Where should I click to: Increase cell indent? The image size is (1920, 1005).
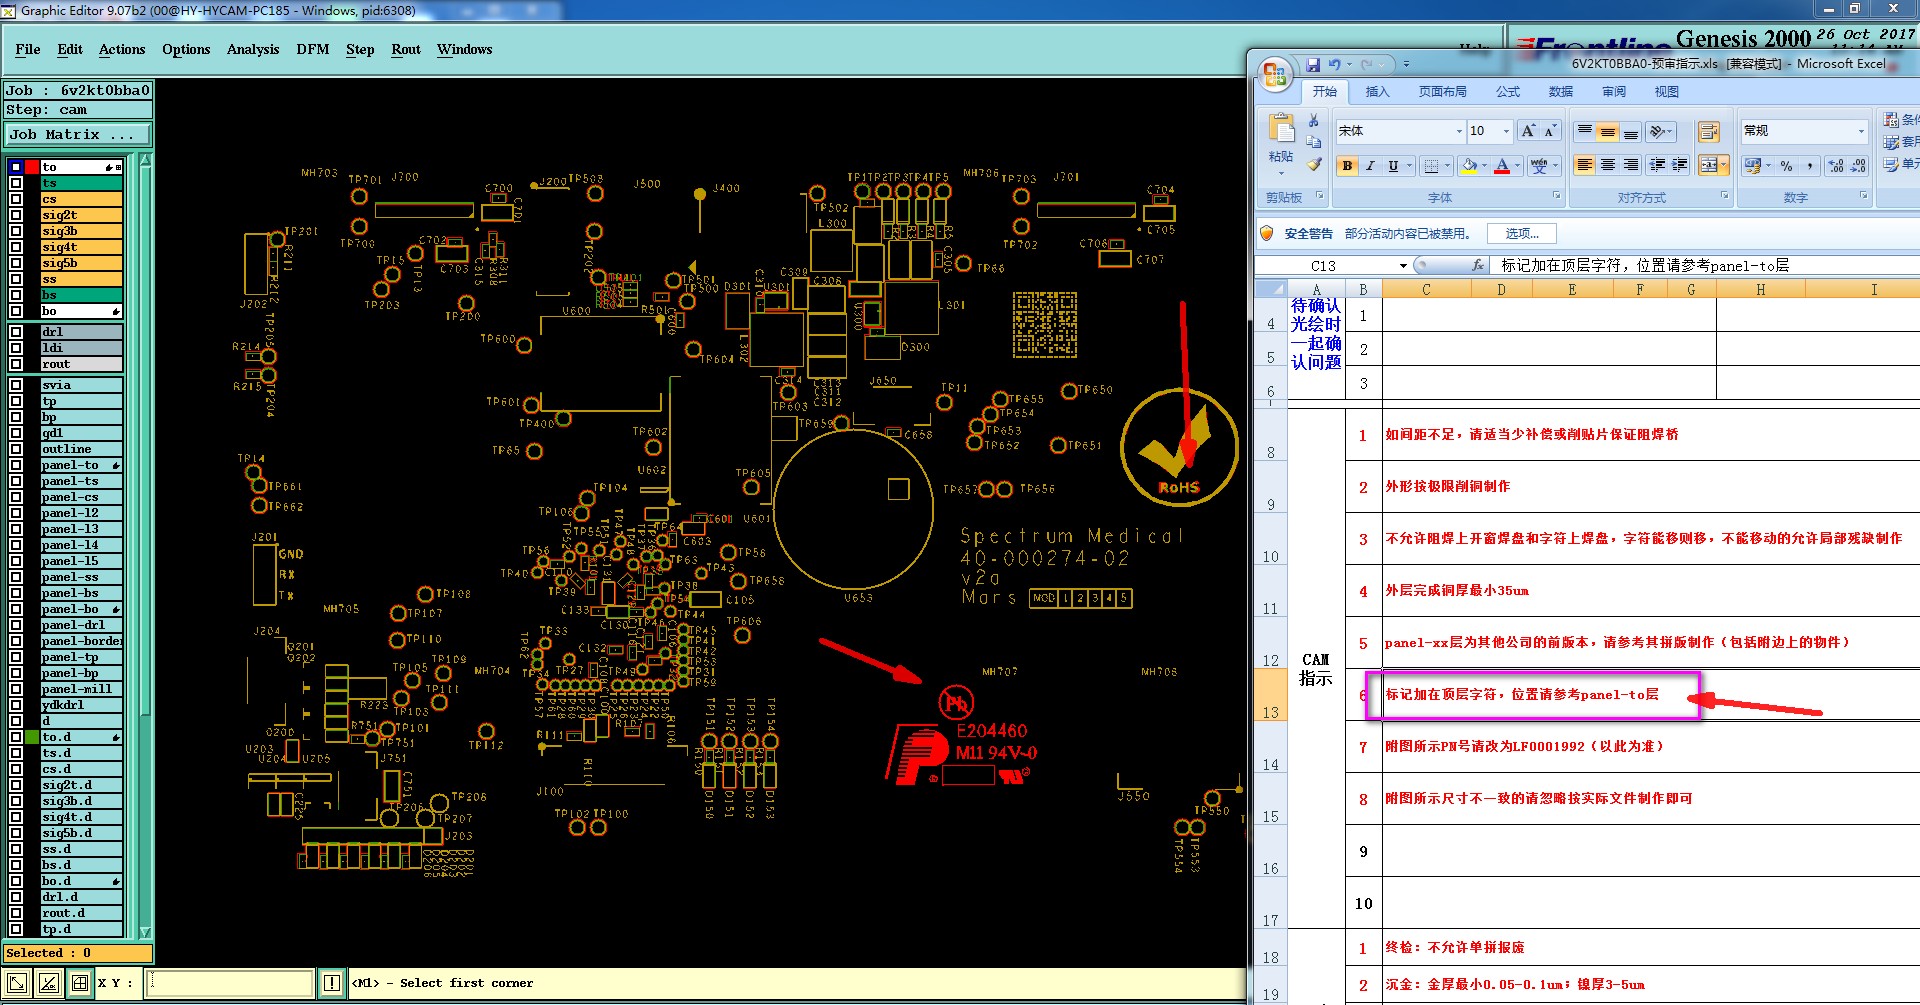click(1680, 165)
